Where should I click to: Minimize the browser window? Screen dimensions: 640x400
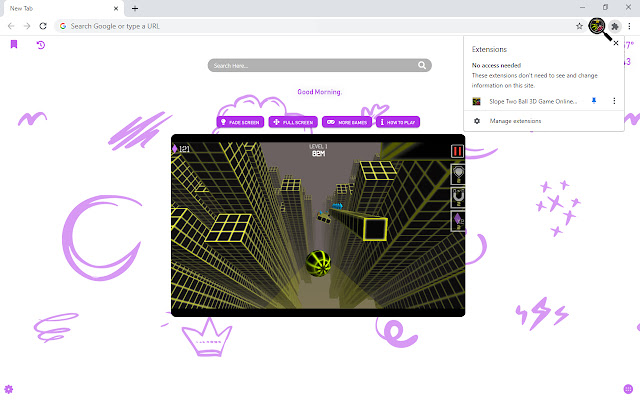coord(582,7)
